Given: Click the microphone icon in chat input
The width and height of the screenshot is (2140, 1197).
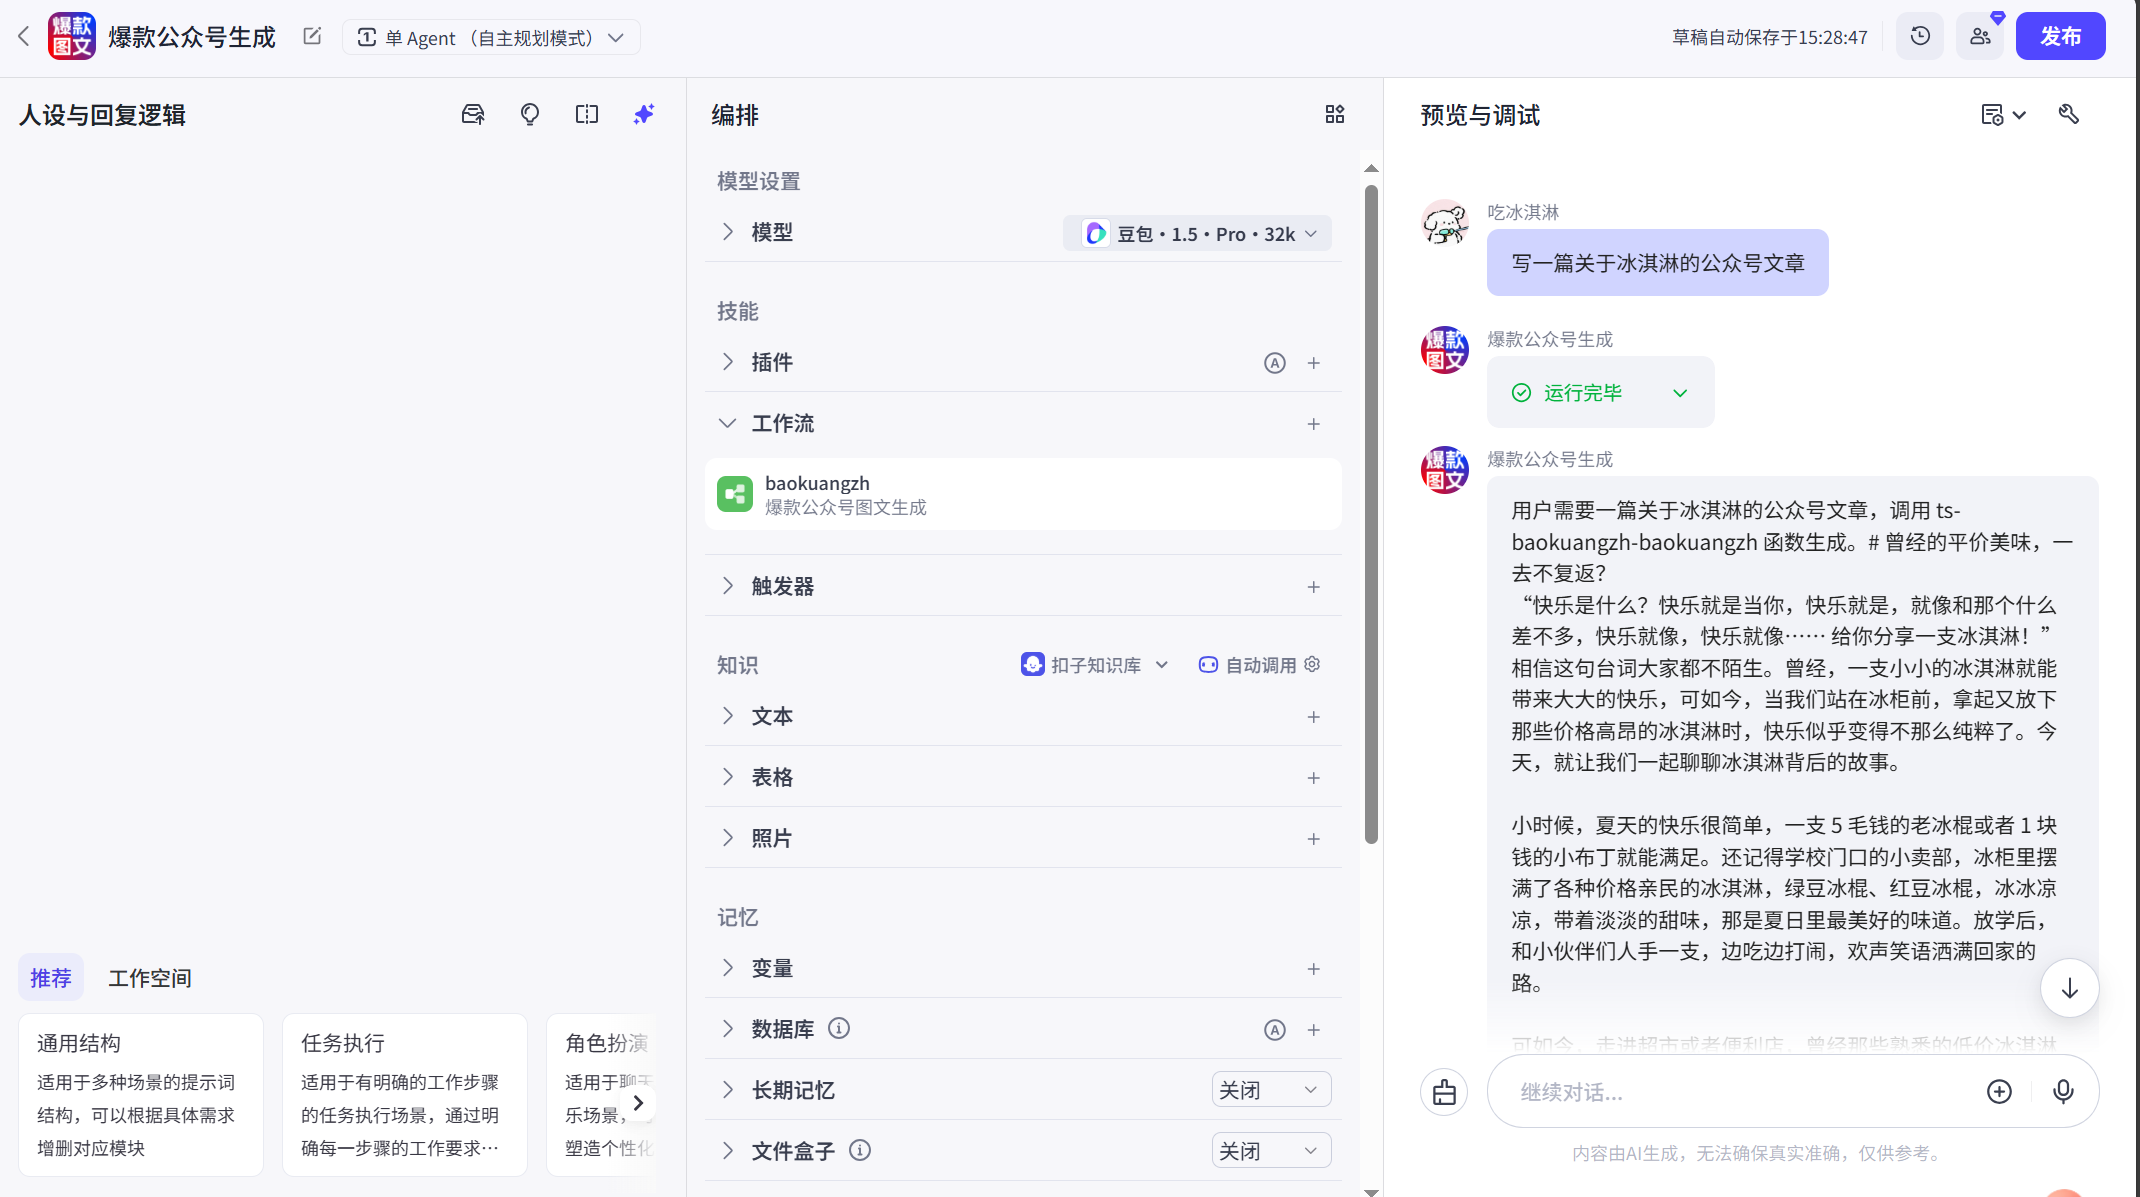Looking at the screenshot, I should point(2064,1091).
